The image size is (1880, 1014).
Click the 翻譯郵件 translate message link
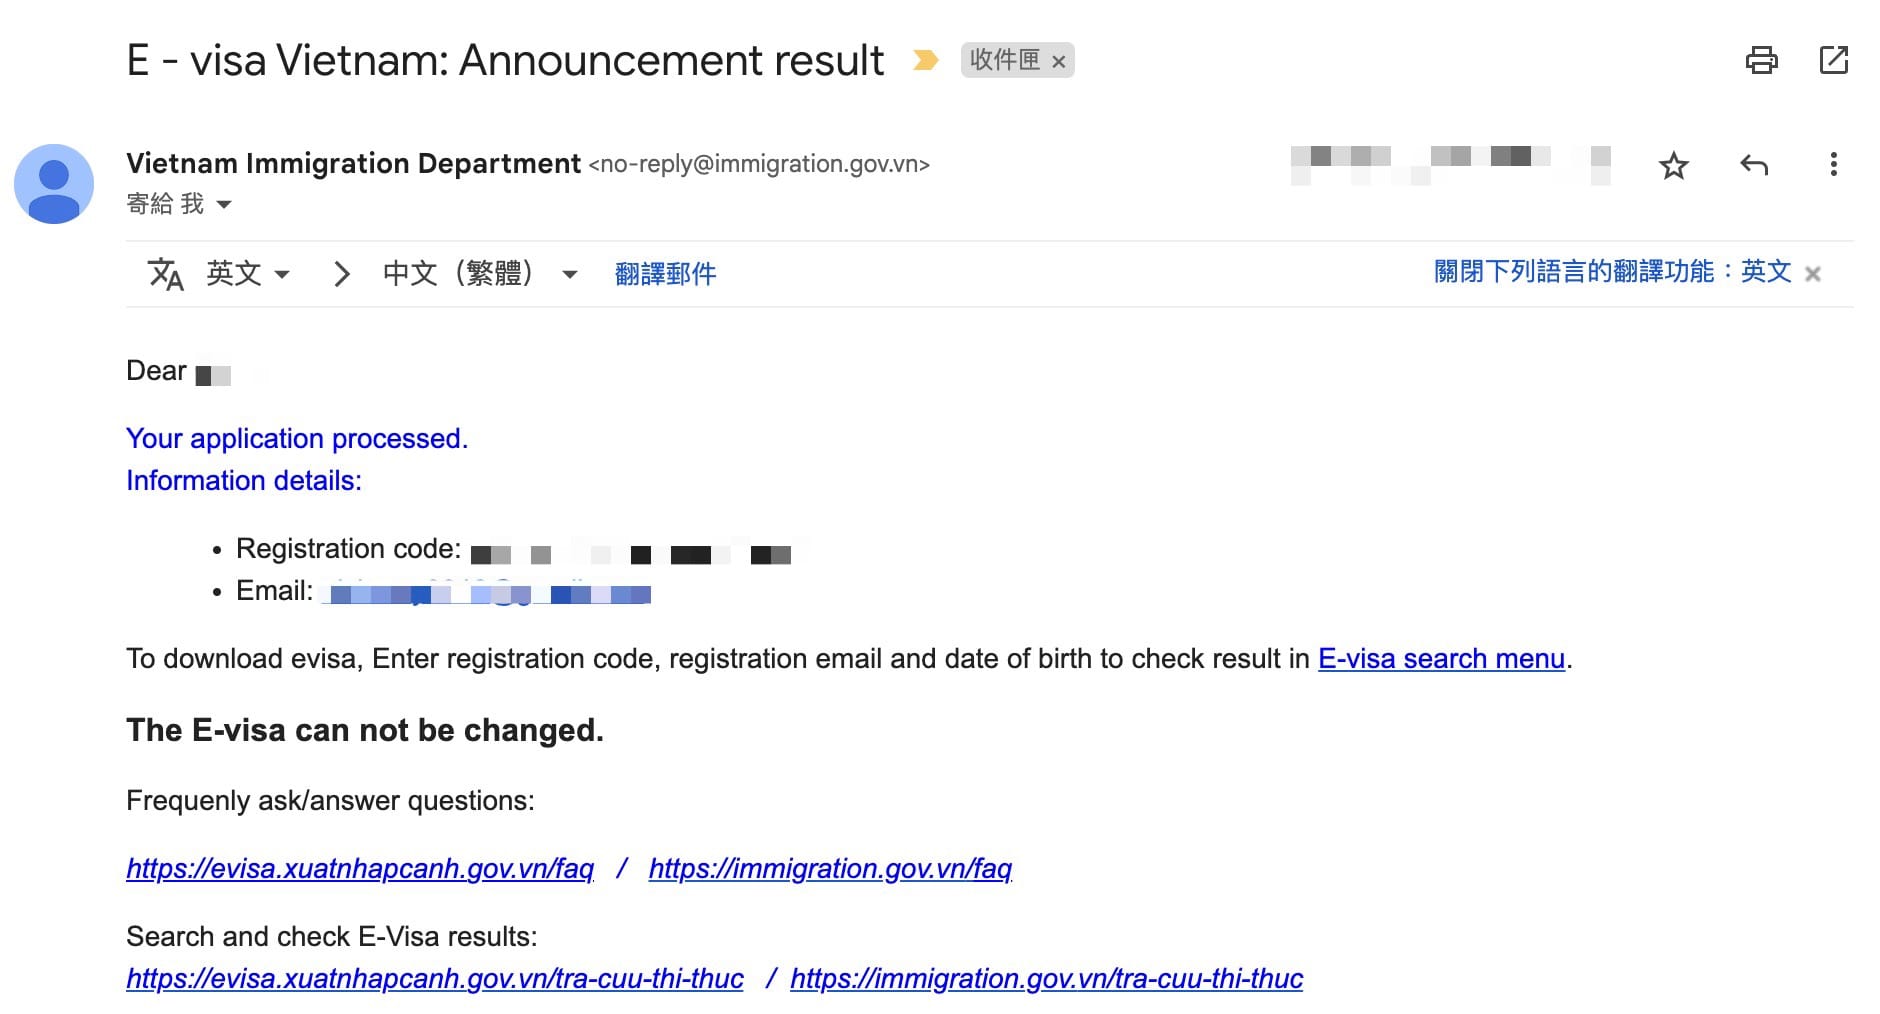click(665, 274)
